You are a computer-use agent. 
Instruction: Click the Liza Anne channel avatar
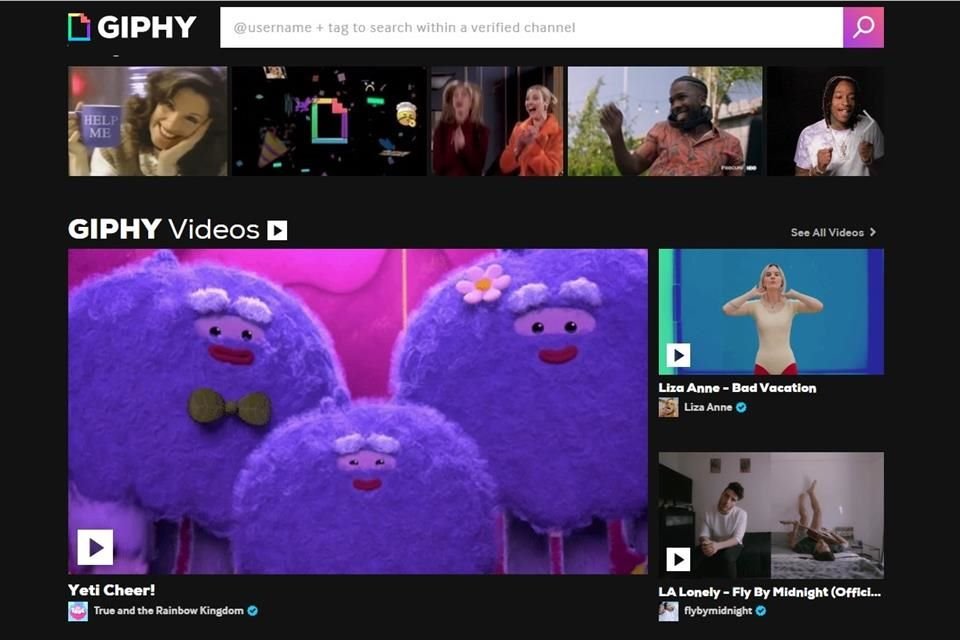coord(667,407)
